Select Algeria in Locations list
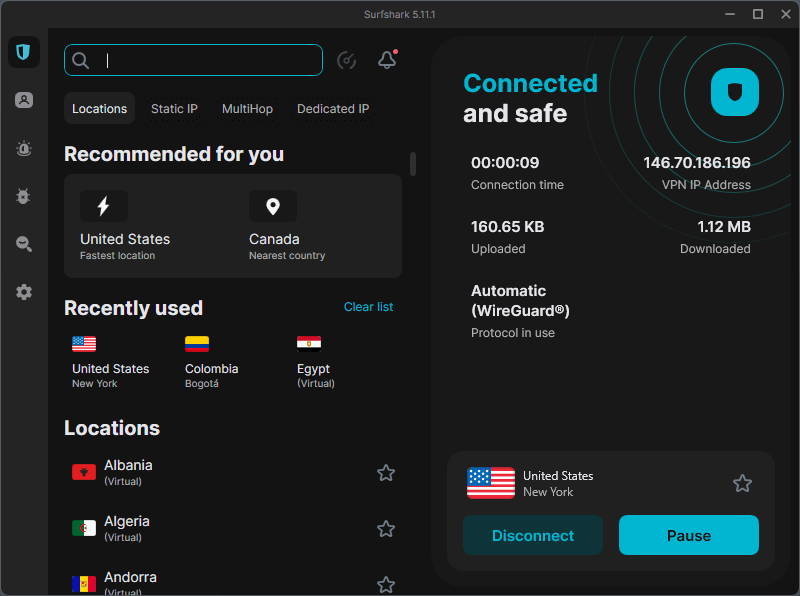Screen dimensions: 800x596 pyautogui.click(x=233, y=529)
